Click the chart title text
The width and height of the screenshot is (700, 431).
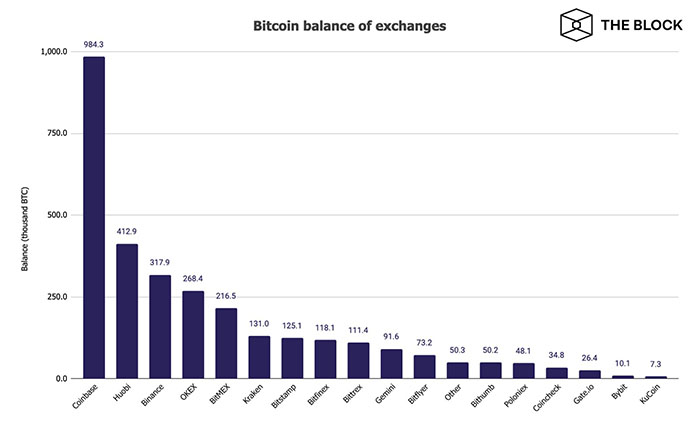pos(350,26)
